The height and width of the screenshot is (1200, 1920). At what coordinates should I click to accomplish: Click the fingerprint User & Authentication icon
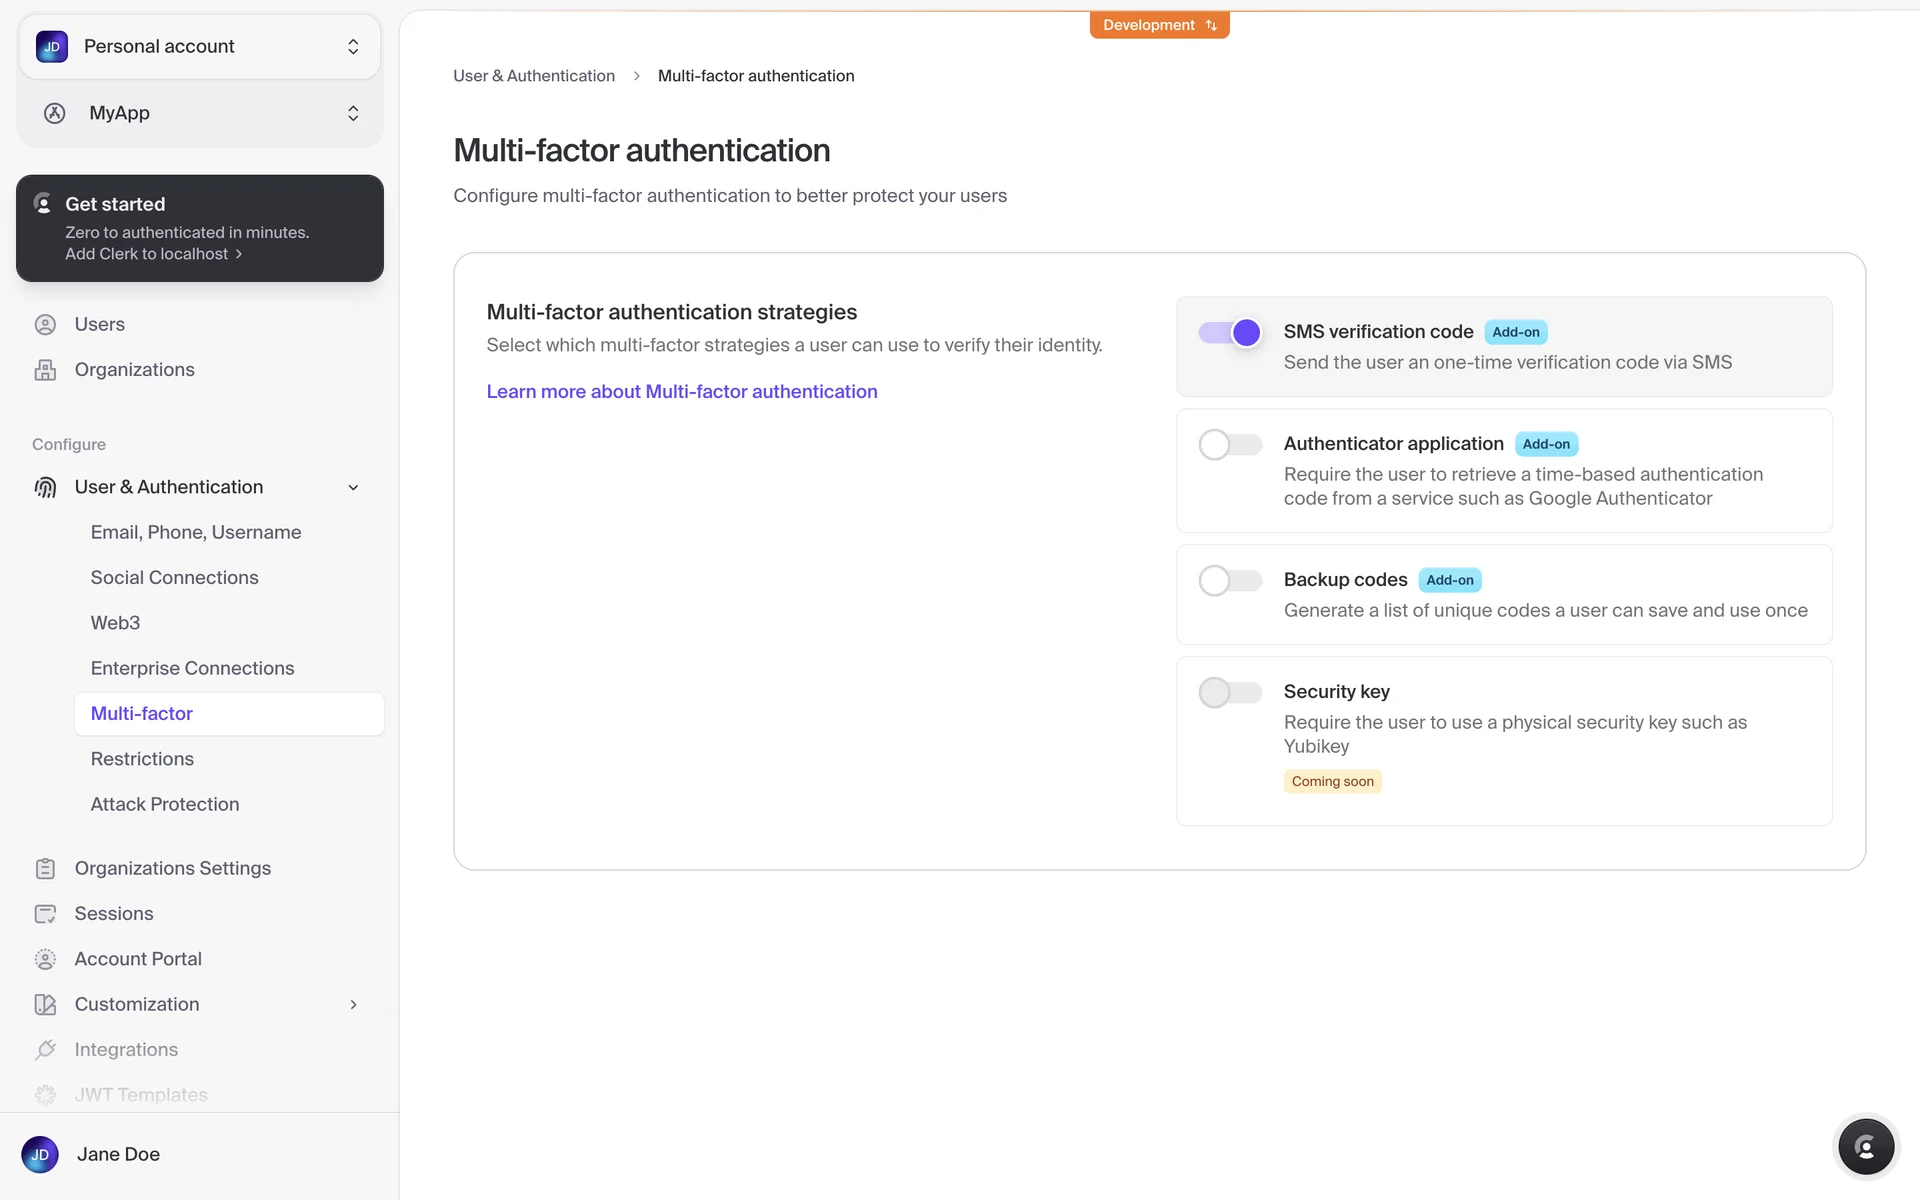pyautogui.click(x=45, y=487)
